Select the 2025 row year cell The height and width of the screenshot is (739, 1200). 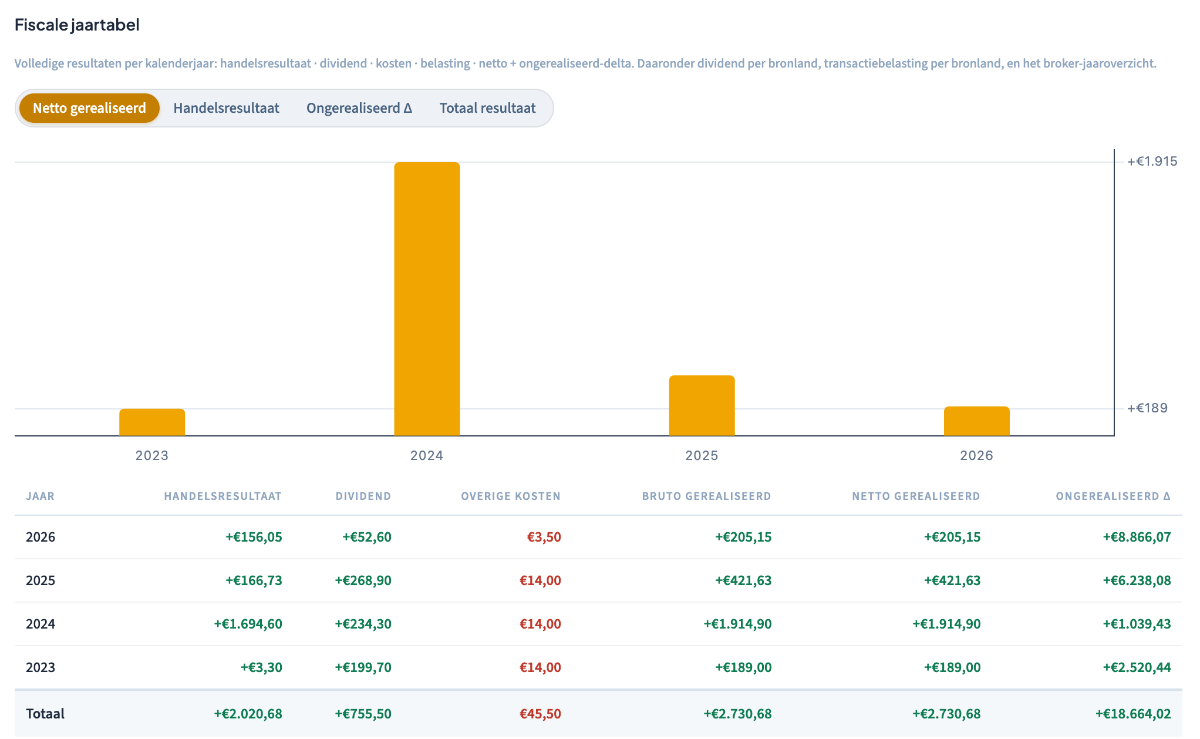41,580
